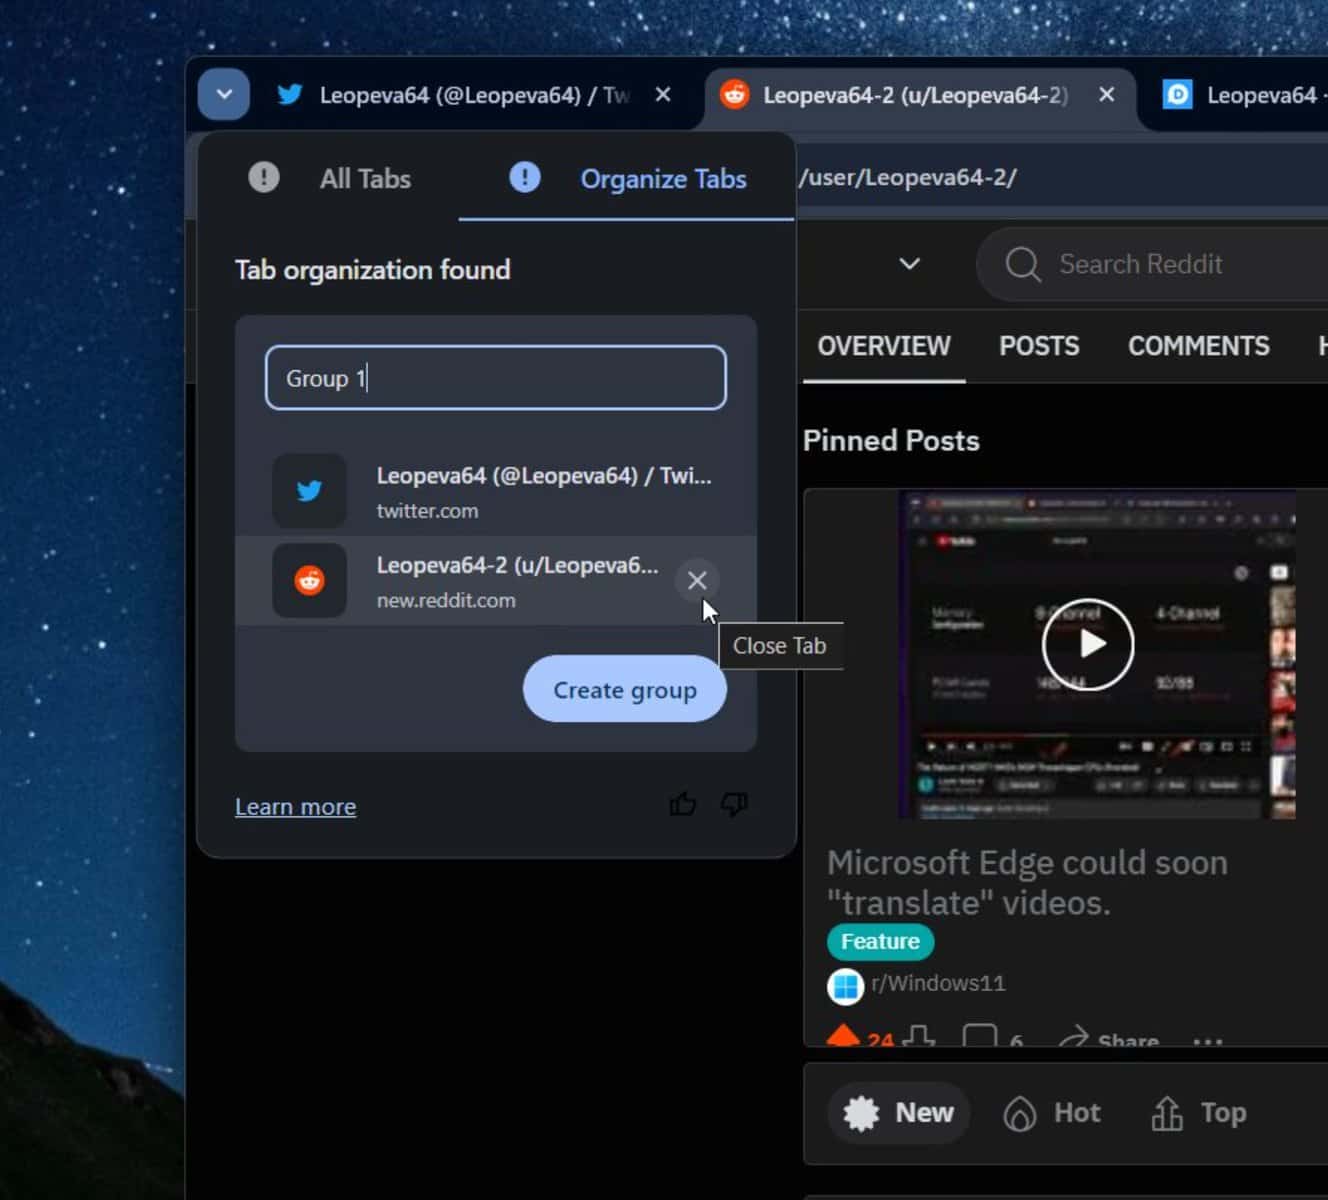
Task: Give thumbs up feedback on tab organization
Action: pyautogui.click(x=683, y=804)
